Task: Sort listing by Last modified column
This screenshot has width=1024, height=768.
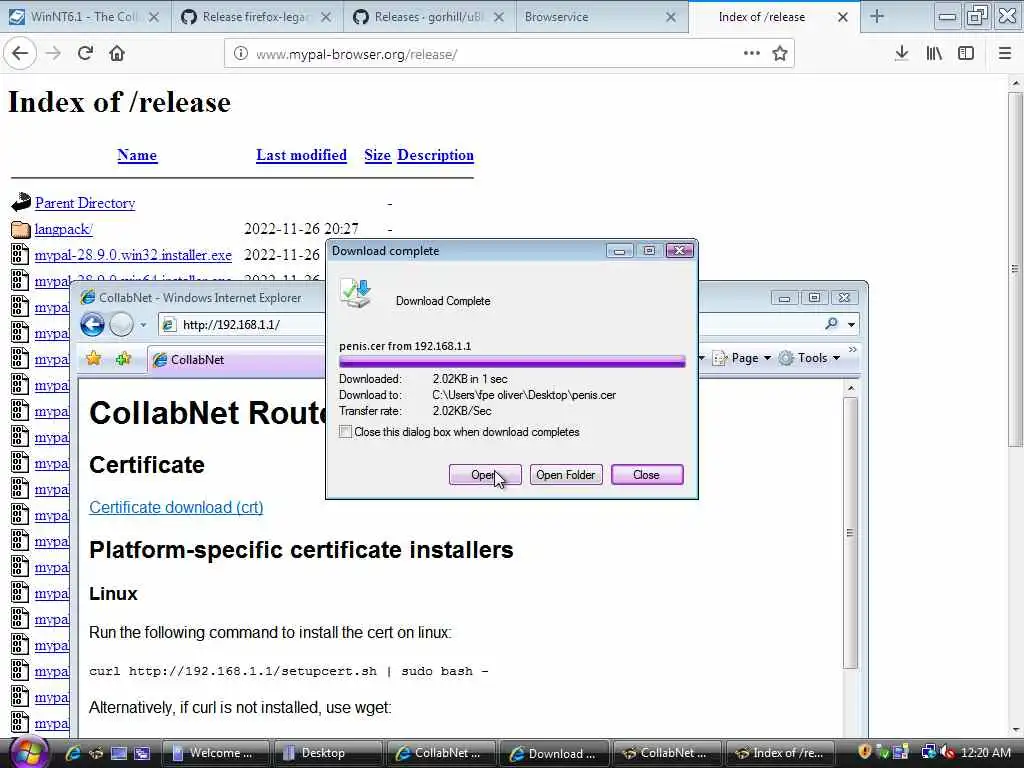Action: point(301,155)
